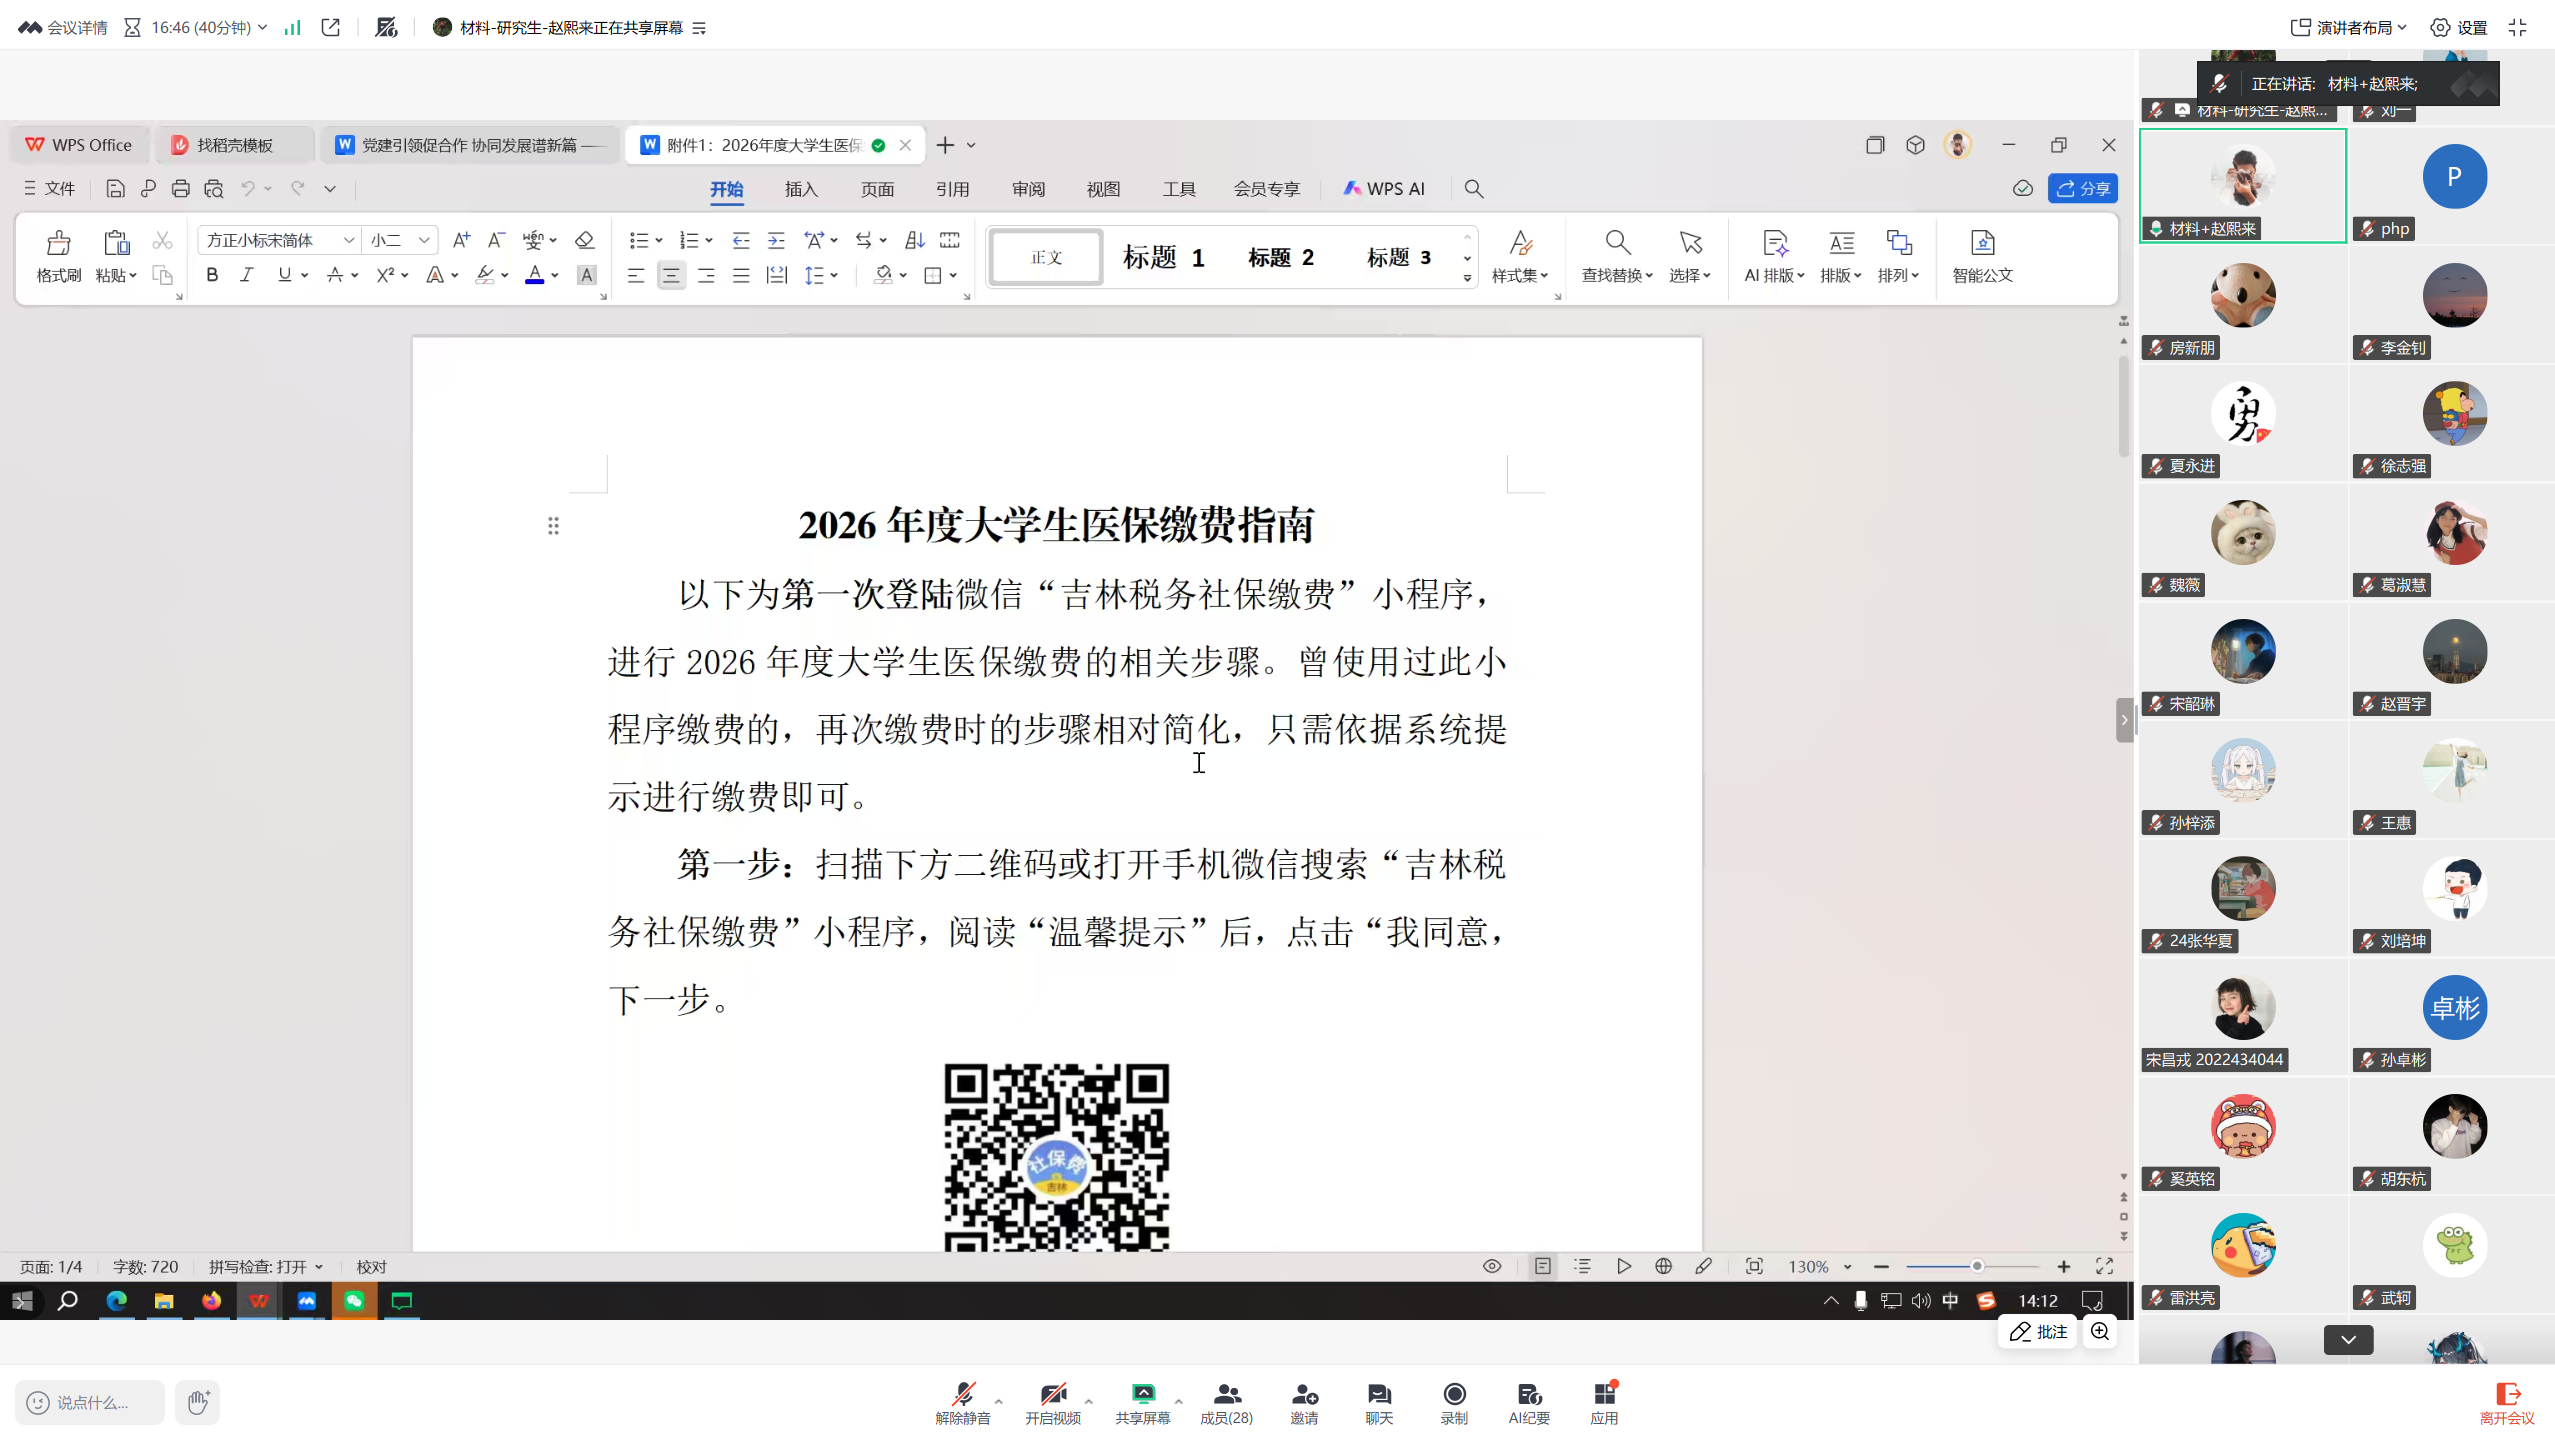Open the font size dropdown showing 小二
Image resolution: width=2555 pixels, height=1434 pixels.
424,240
